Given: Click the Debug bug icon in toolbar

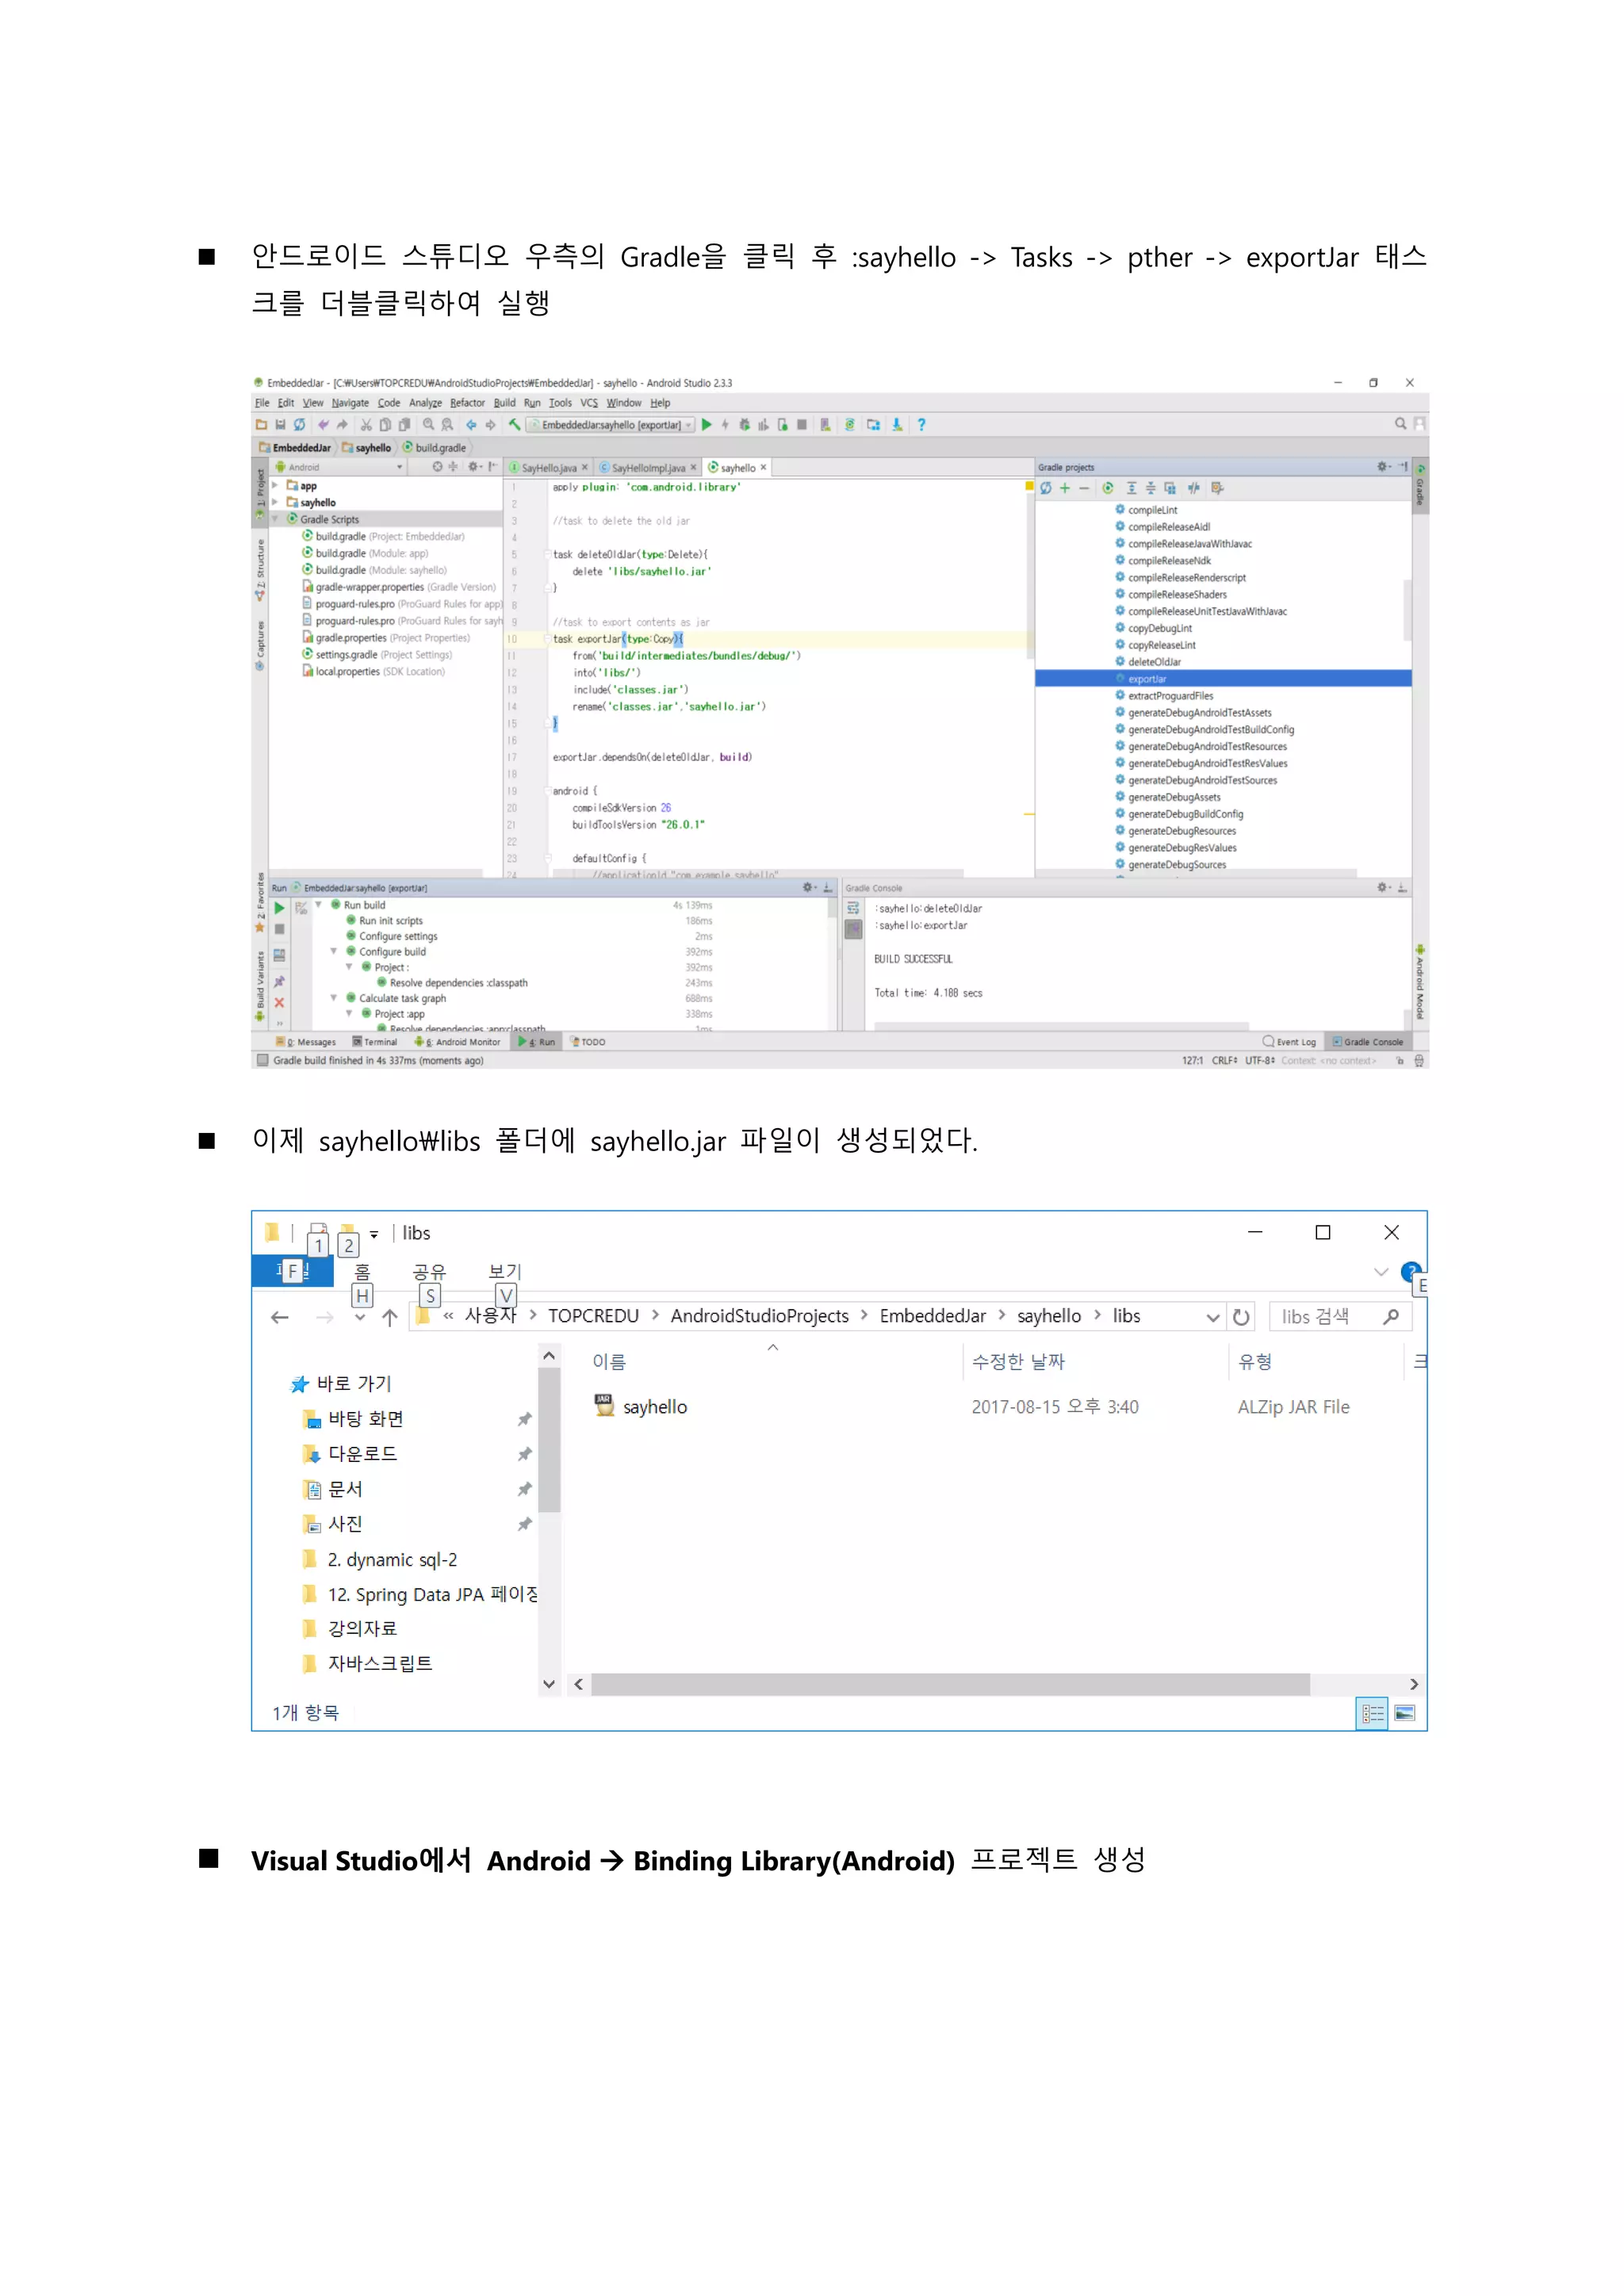Looking at the screenshot, I should (744, 425).
